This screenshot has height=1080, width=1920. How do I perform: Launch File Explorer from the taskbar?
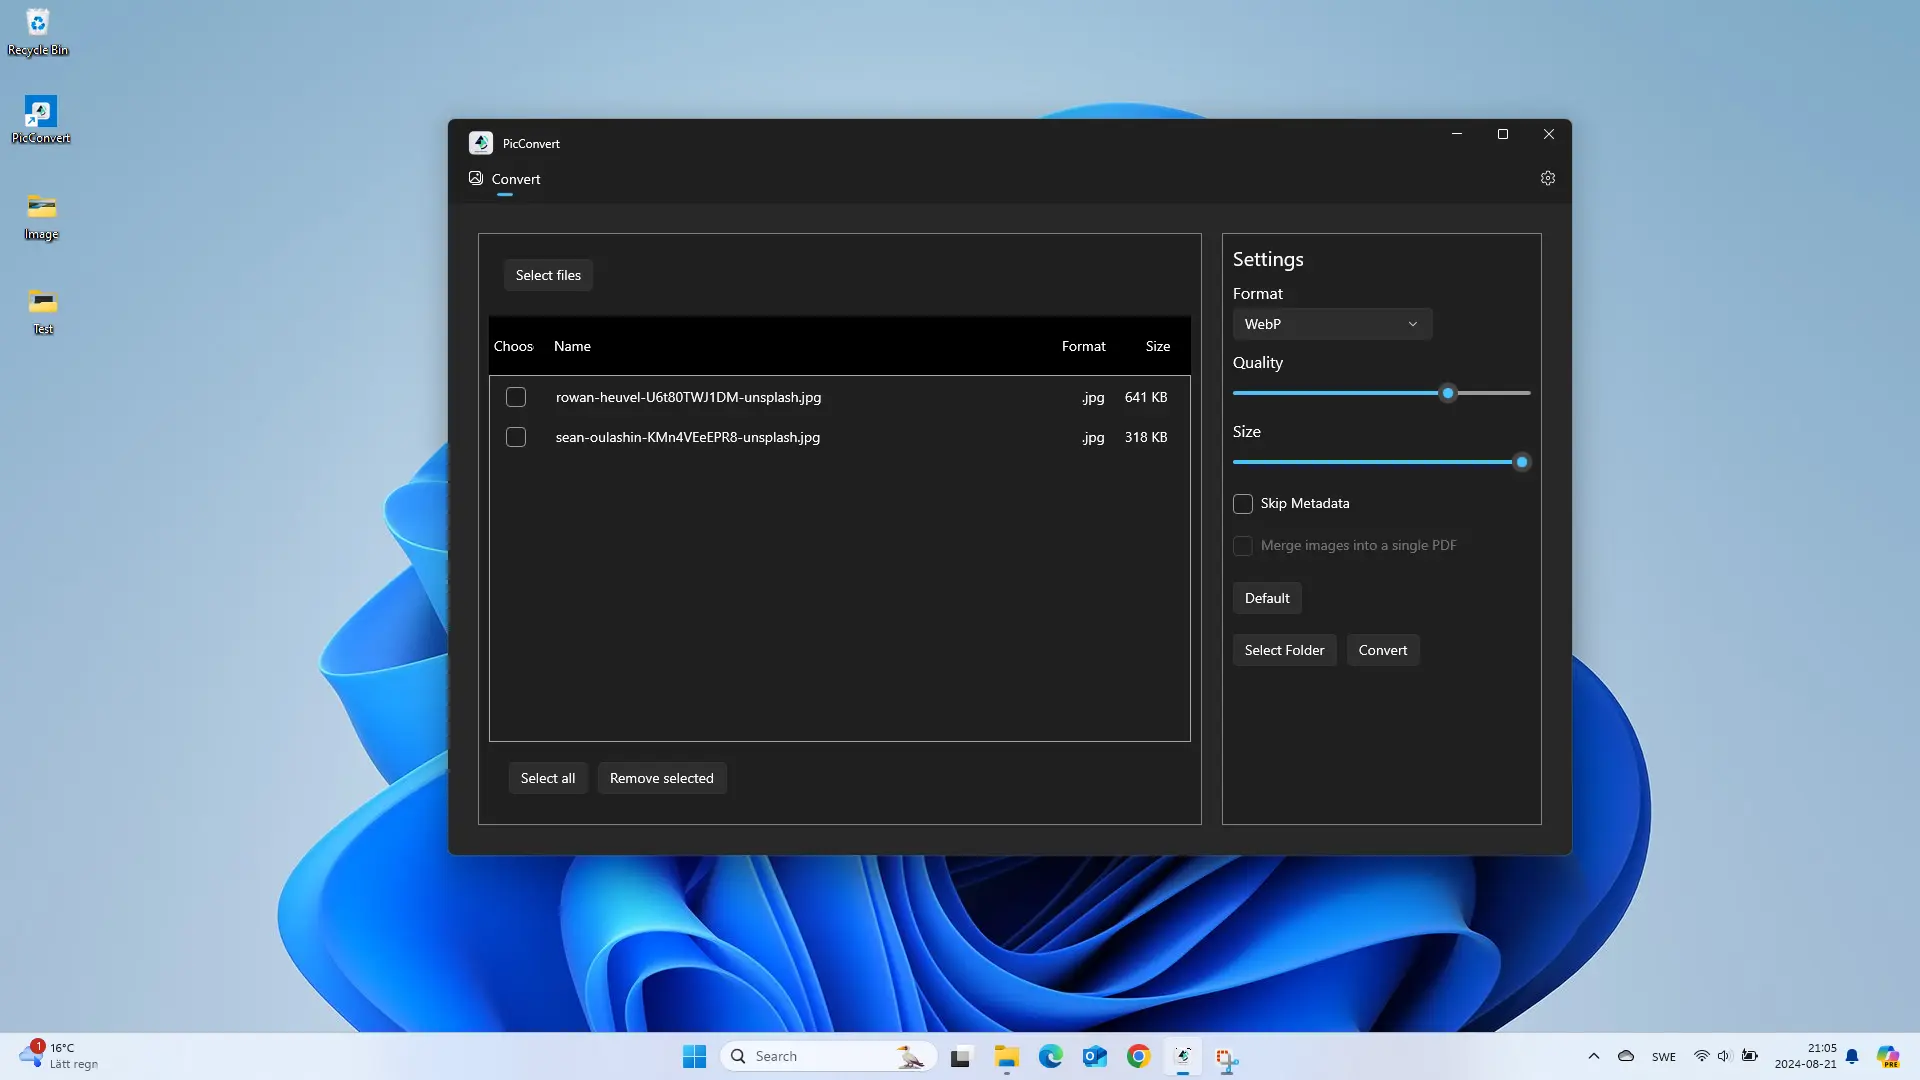(1006, 1056)
